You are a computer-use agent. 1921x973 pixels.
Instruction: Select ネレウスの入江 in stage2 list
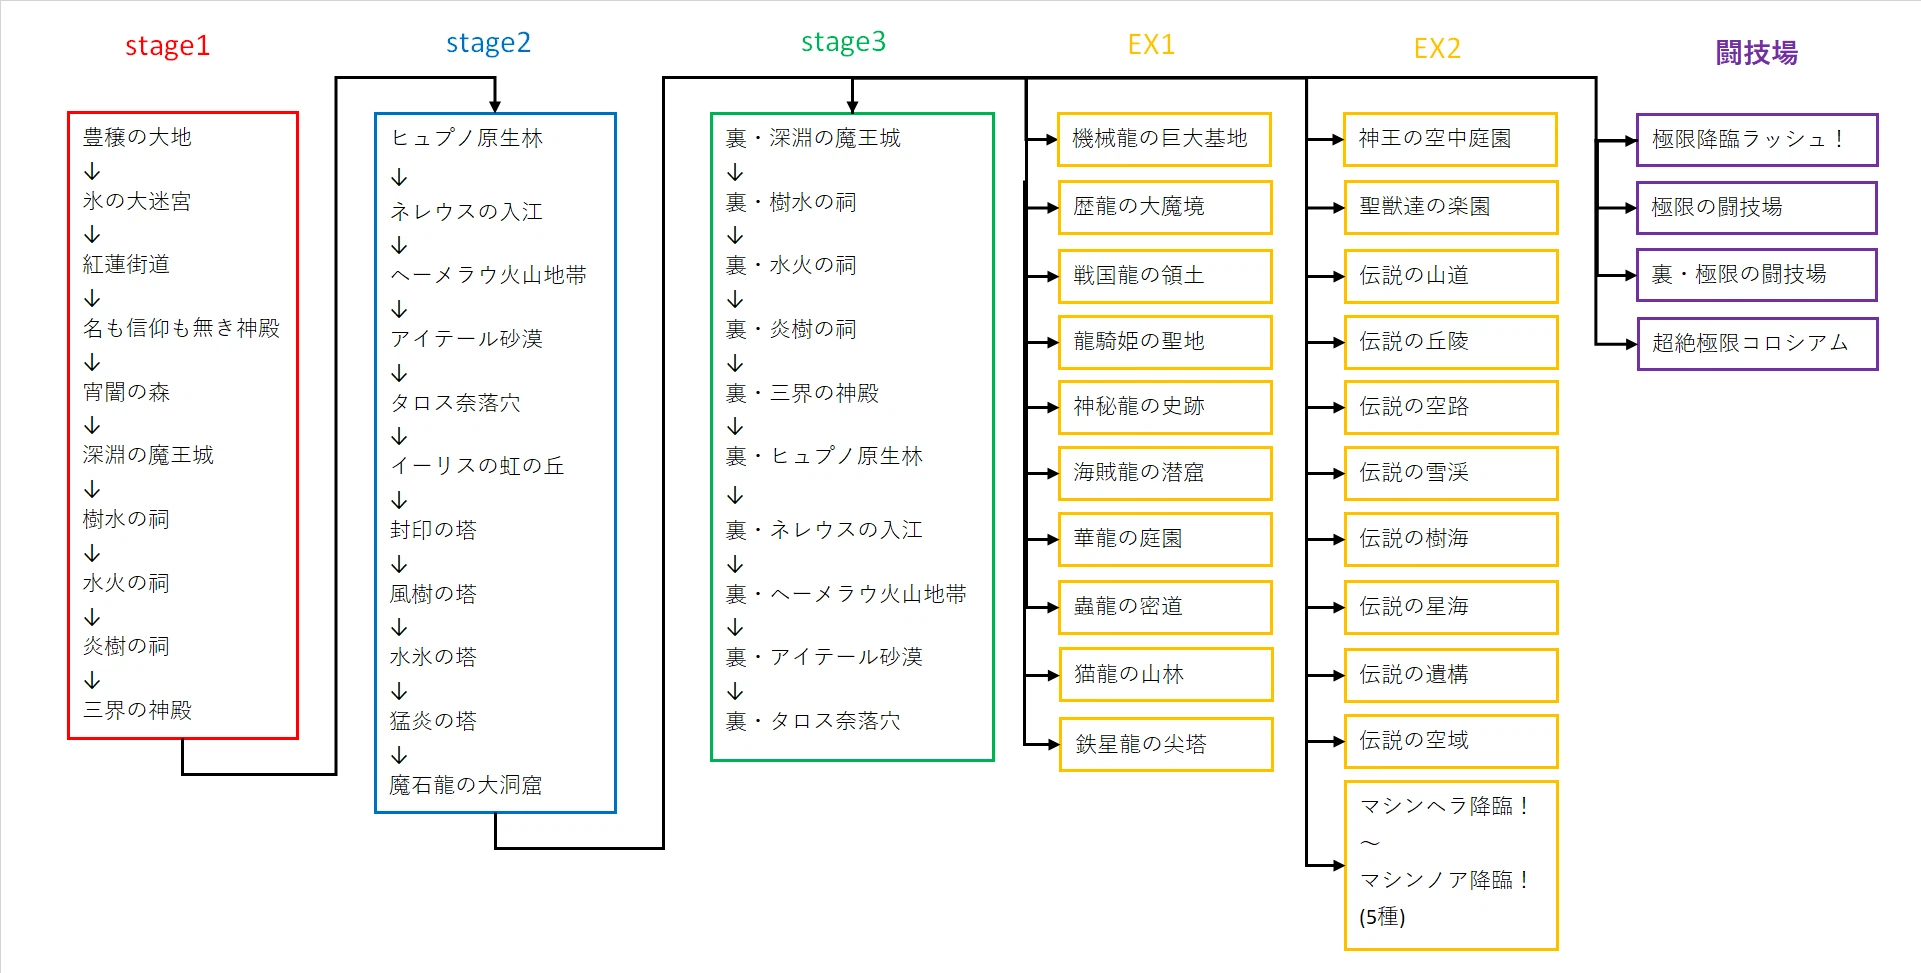click(x=466, y=211)
